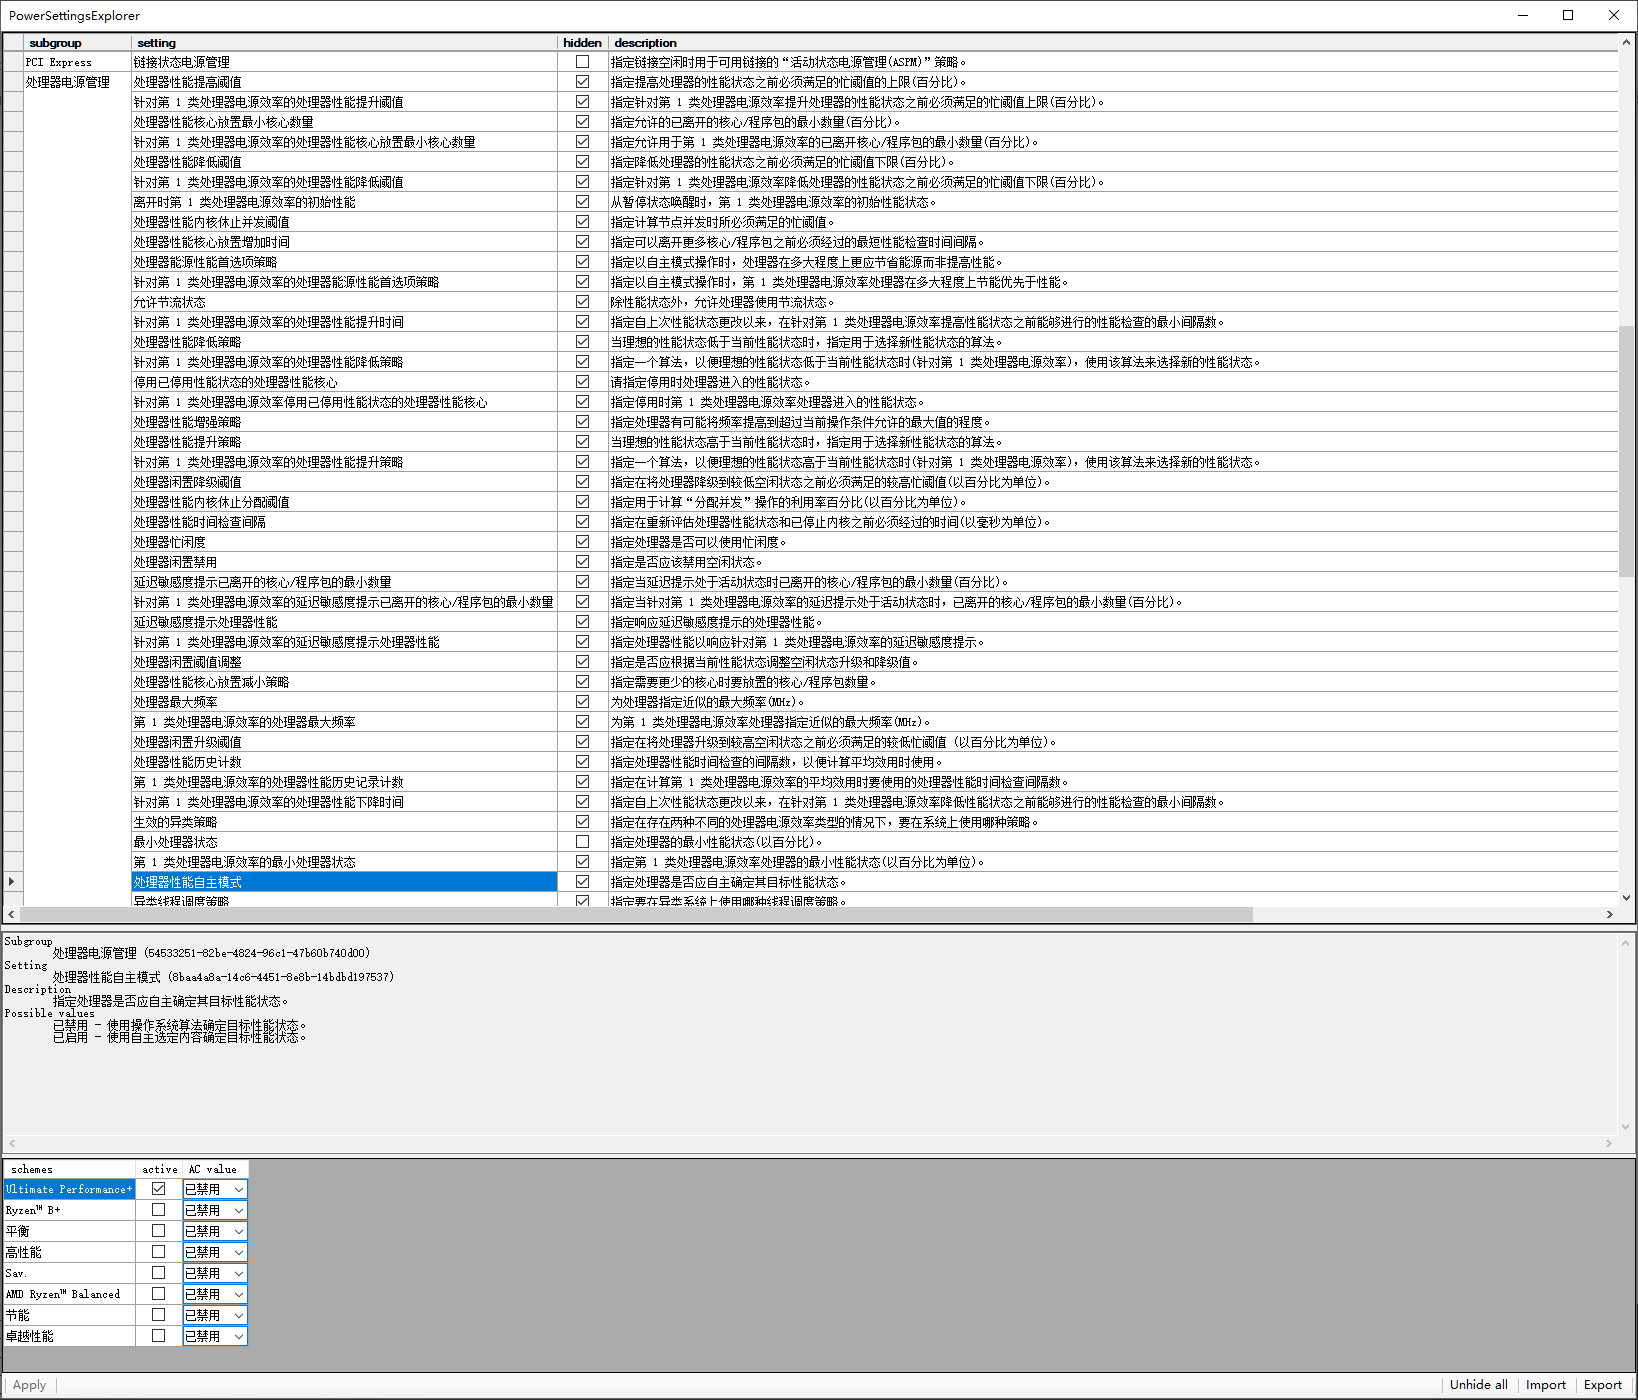Select the 处理器性能增强策略 setting
Viewport: 1638px width, 1400px height.
pyautogui.click(x=345, y=422)
